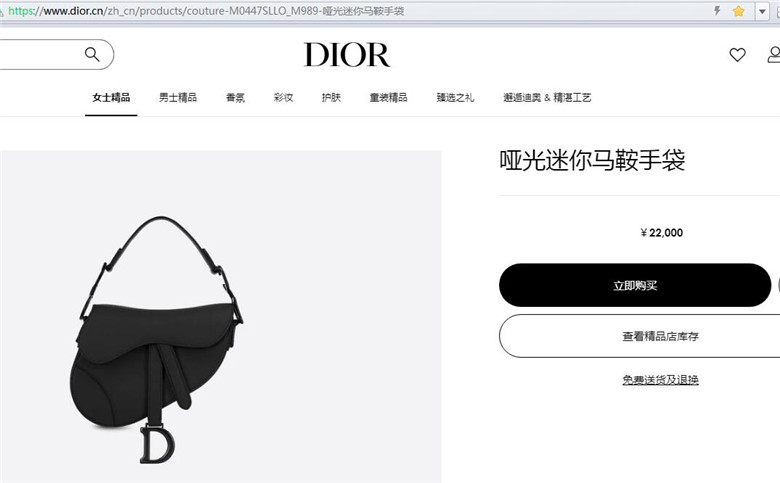
Task: Click the DIOR logo
Action: click(x=347, y=55)
